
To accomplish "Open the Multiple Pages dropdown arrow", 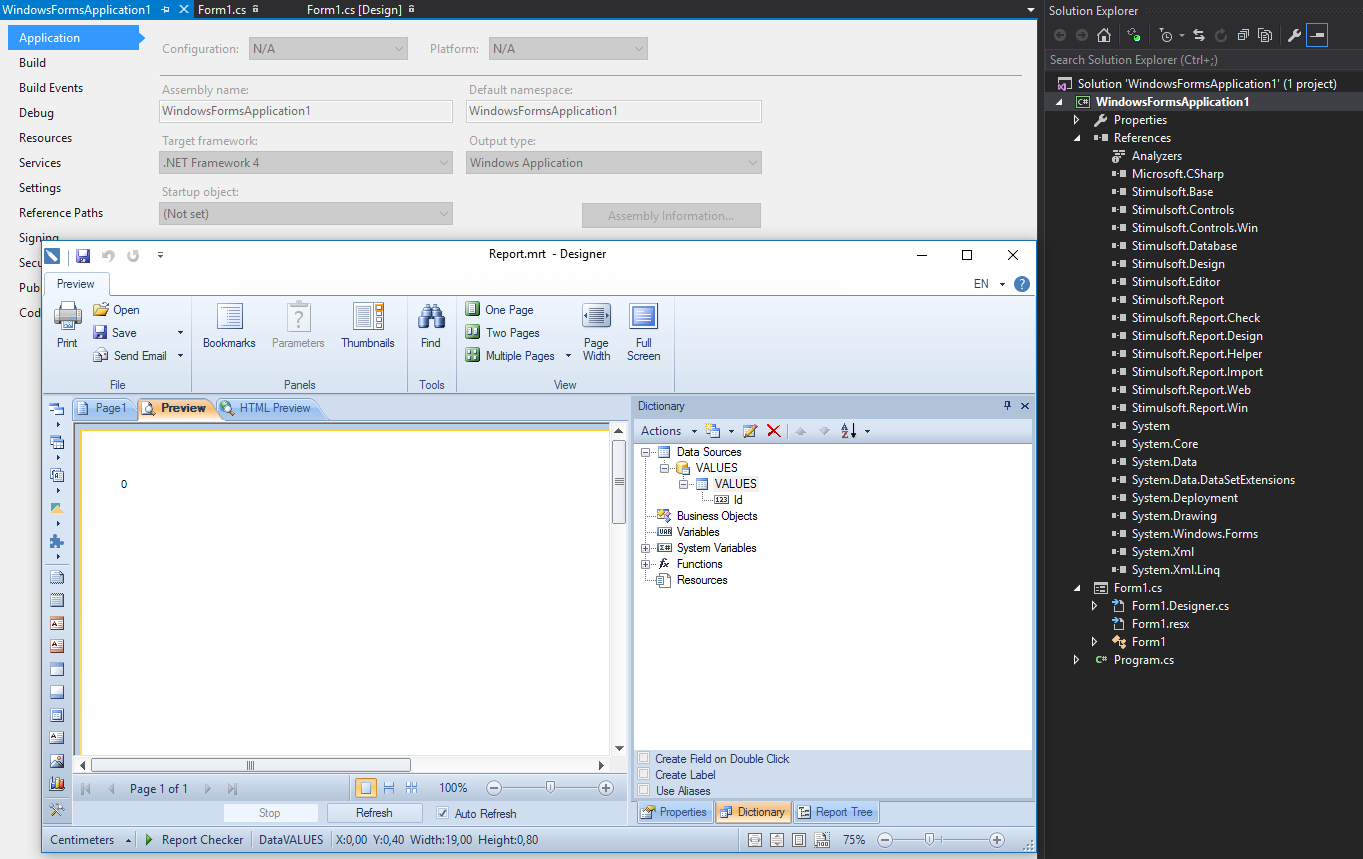I will [568, 356].
